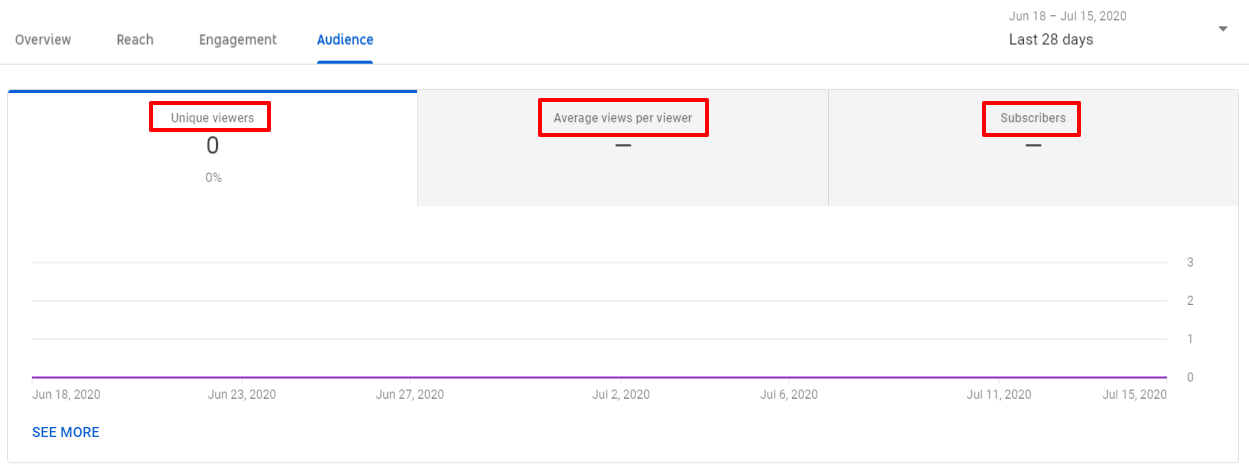The height and width of the screenshot is (470, 1249).
Task: Click the SEE MORE link
Action: [66, 432]
